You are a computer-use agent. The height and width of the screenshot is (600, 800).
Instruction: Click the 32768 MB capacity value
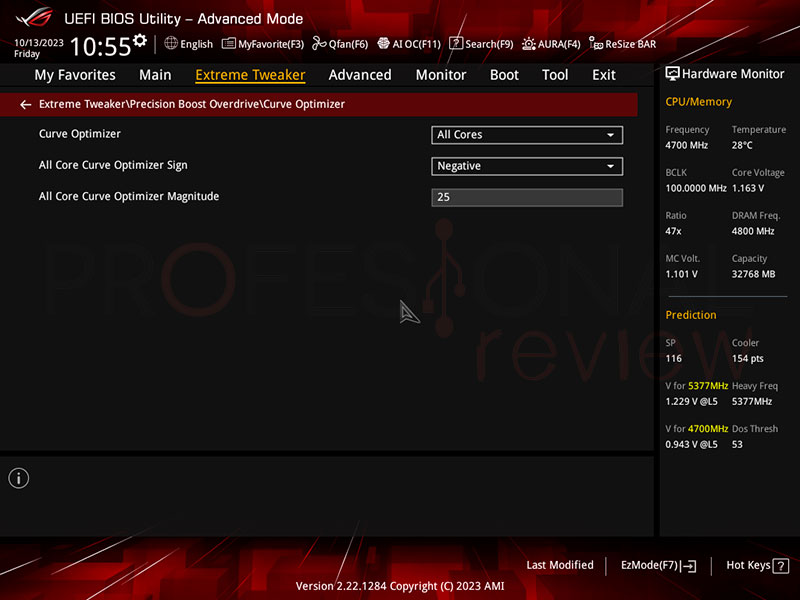[754, 274]
